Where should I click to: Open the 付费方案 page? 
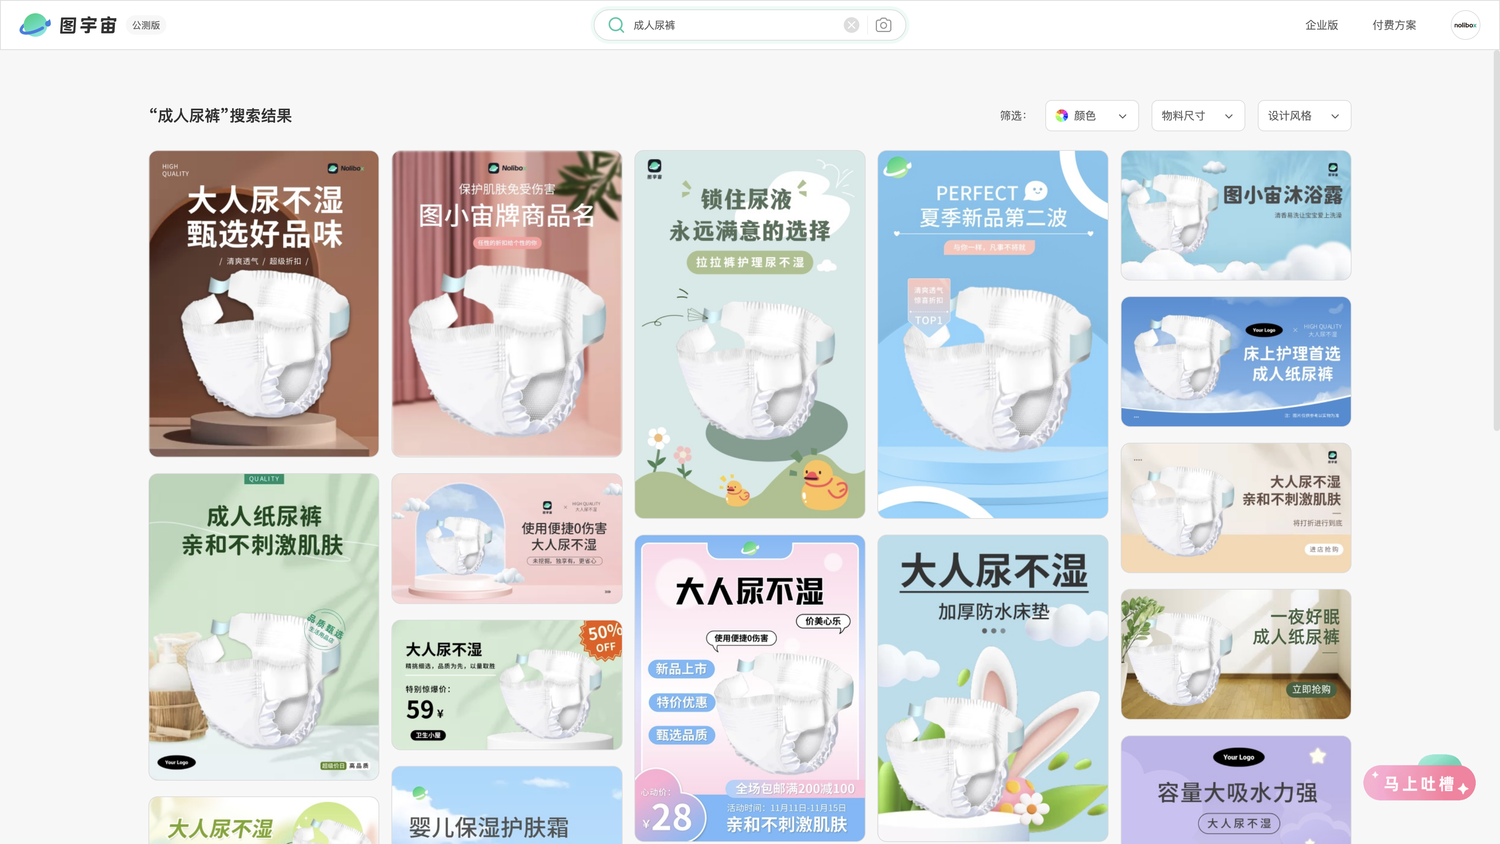[1394, 25]
